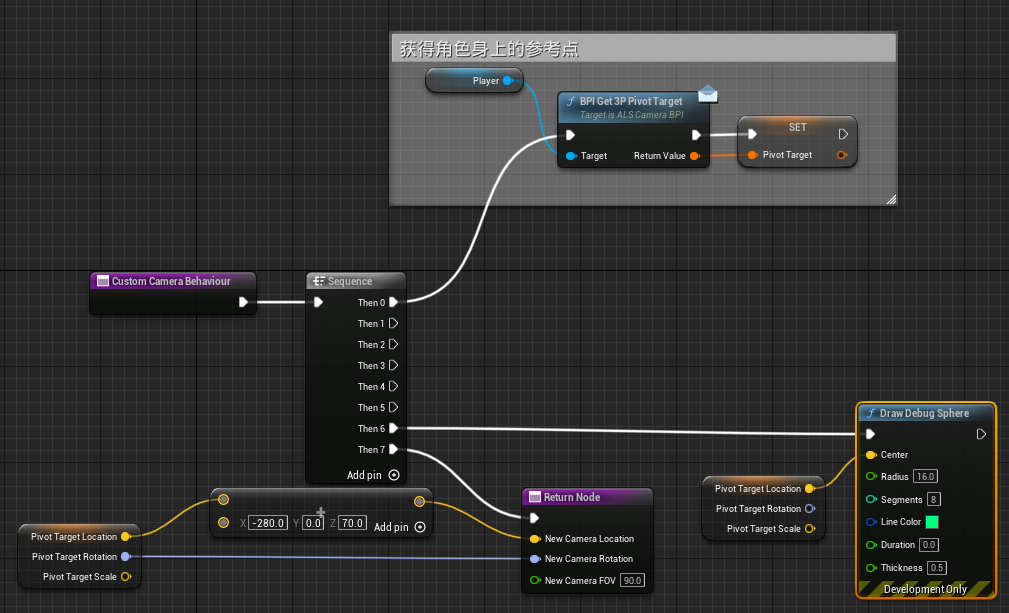Click the message envelope icon on BPI Get 3P Pivot Target
Viewport: 1009px width, 613px height.
pos(708,94)
